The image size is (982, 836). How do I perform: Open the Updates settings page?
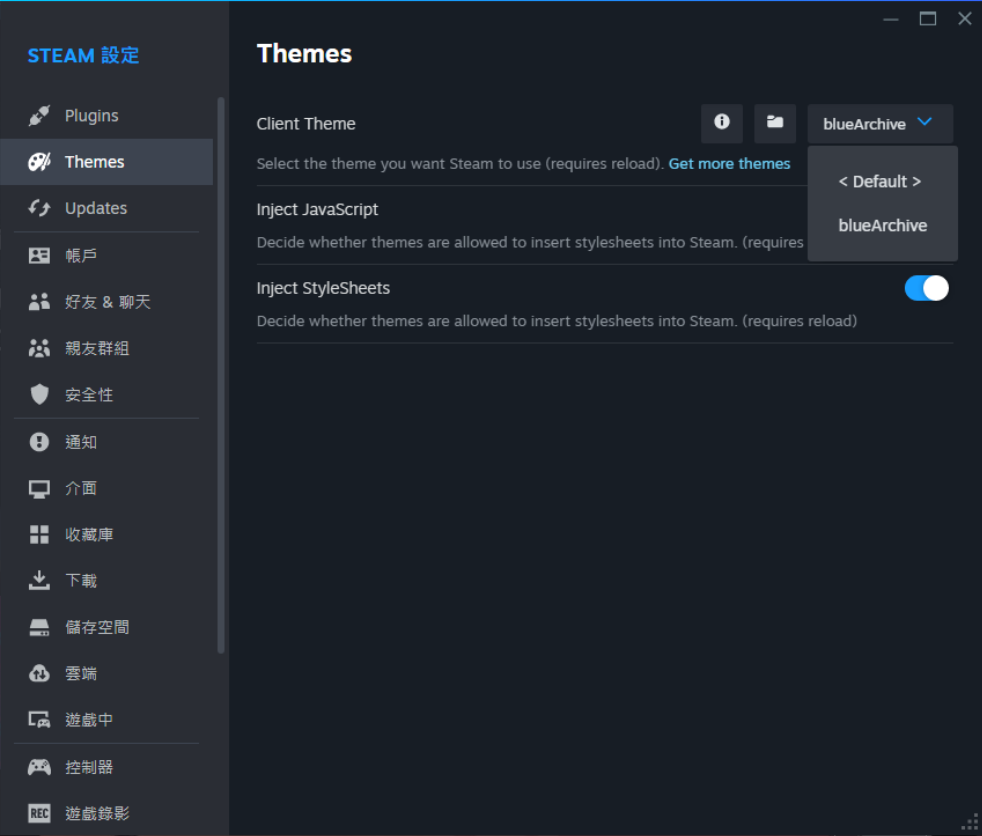click(x=106, y=208)
